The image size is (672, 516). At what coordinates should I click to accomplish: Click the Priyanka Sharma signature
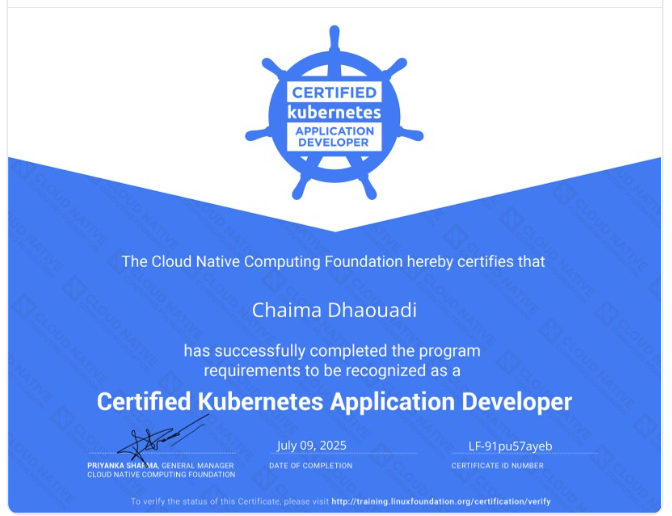coord(163,439)
